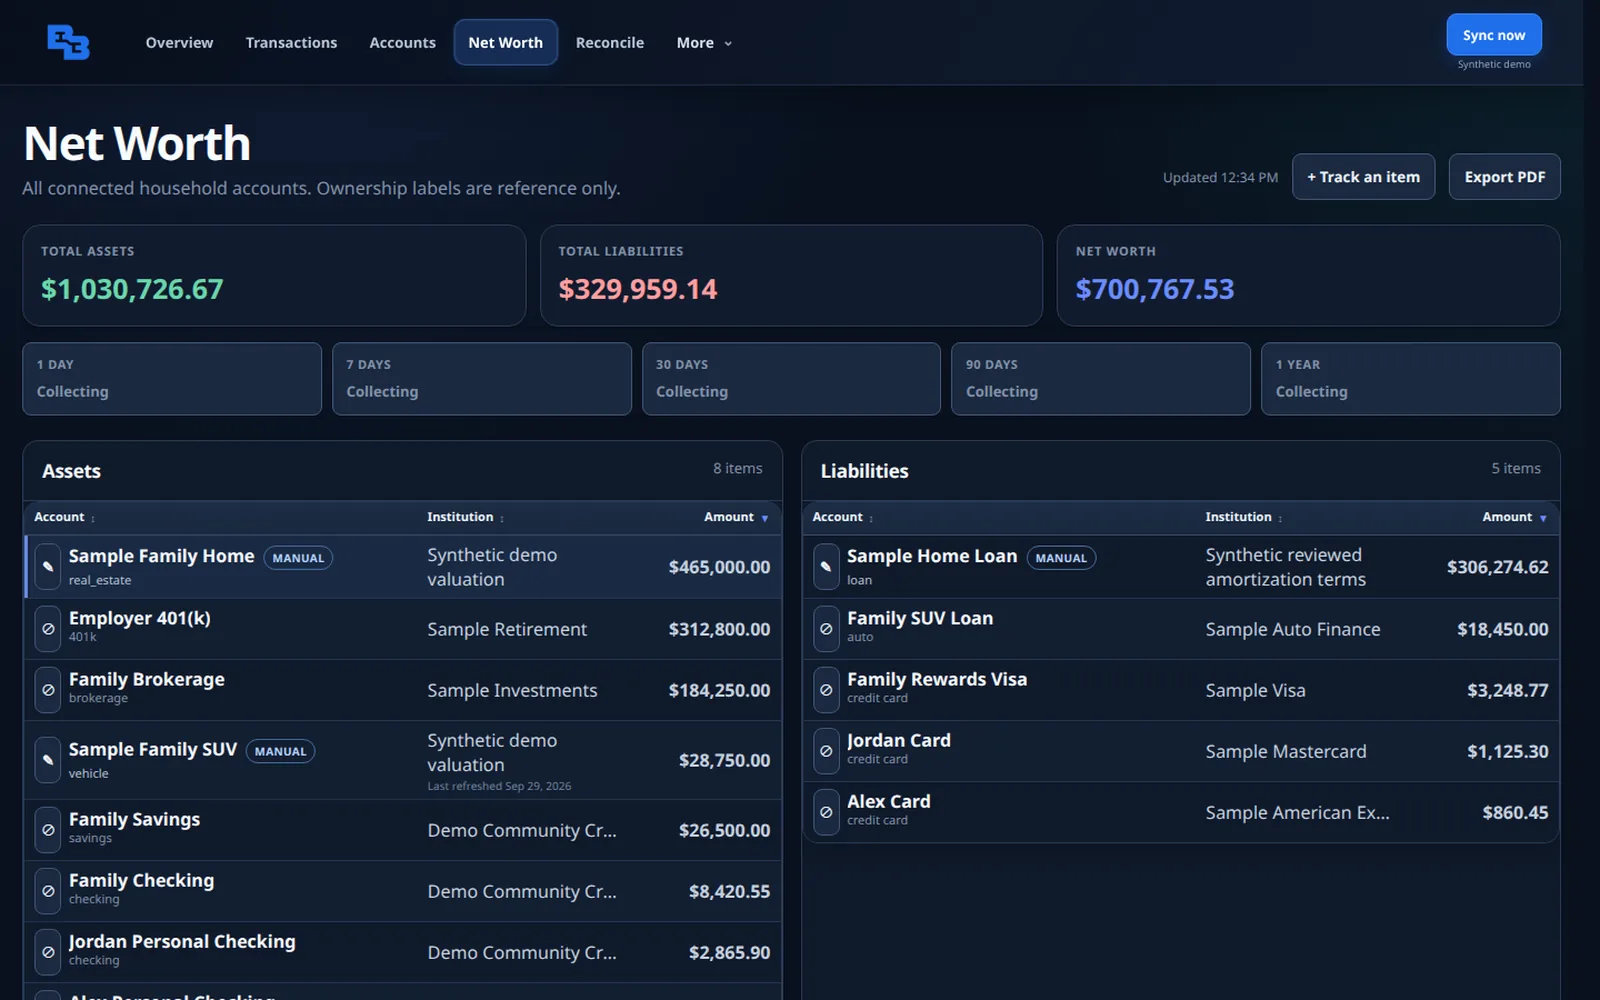Screen dimensions: 1600x1000
Task: Click the MANUAL badge on Sample Home Loan
Action: pos(1061,558)
